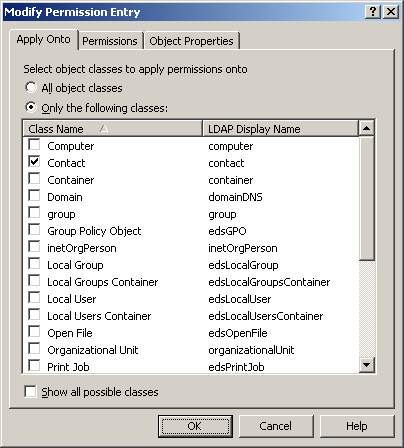Open the Object Properties tab
404x448 pixels.
tap(191, 41)
